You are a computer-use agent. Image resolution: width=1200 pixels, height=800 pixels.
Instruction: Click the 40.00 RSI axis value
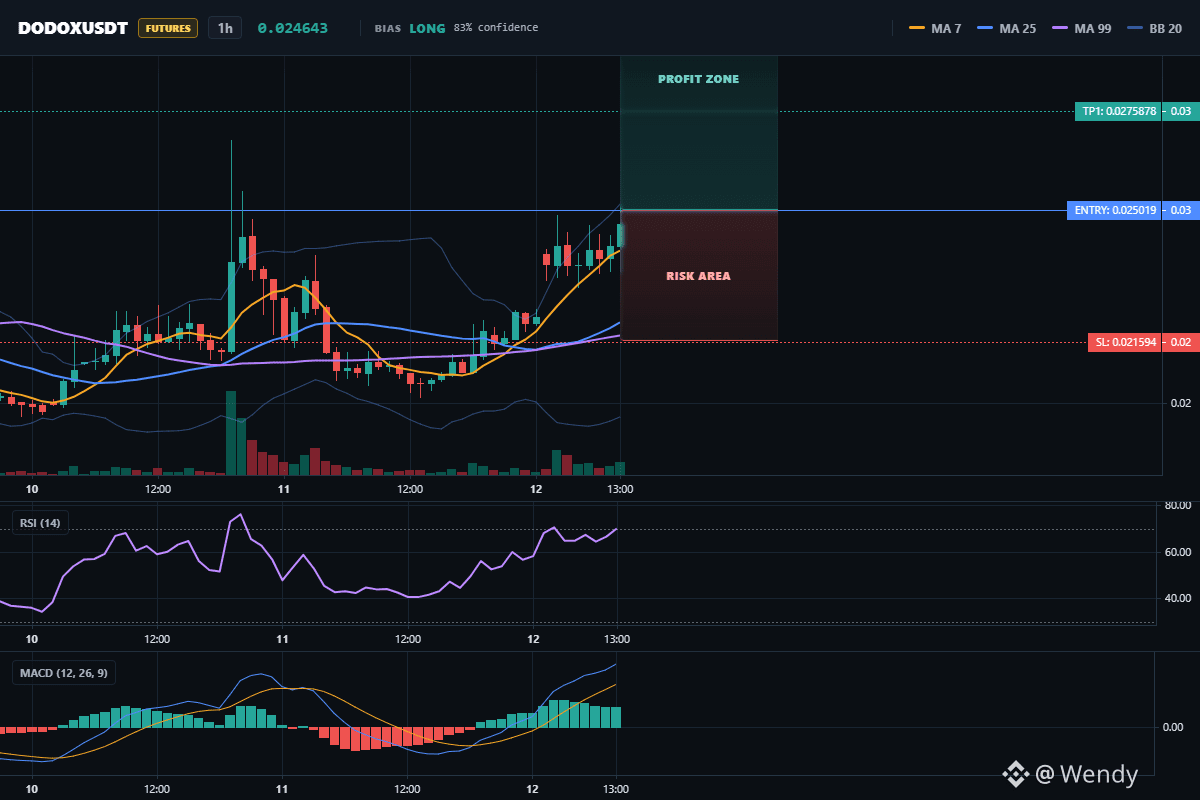[x=1177, y=598]
